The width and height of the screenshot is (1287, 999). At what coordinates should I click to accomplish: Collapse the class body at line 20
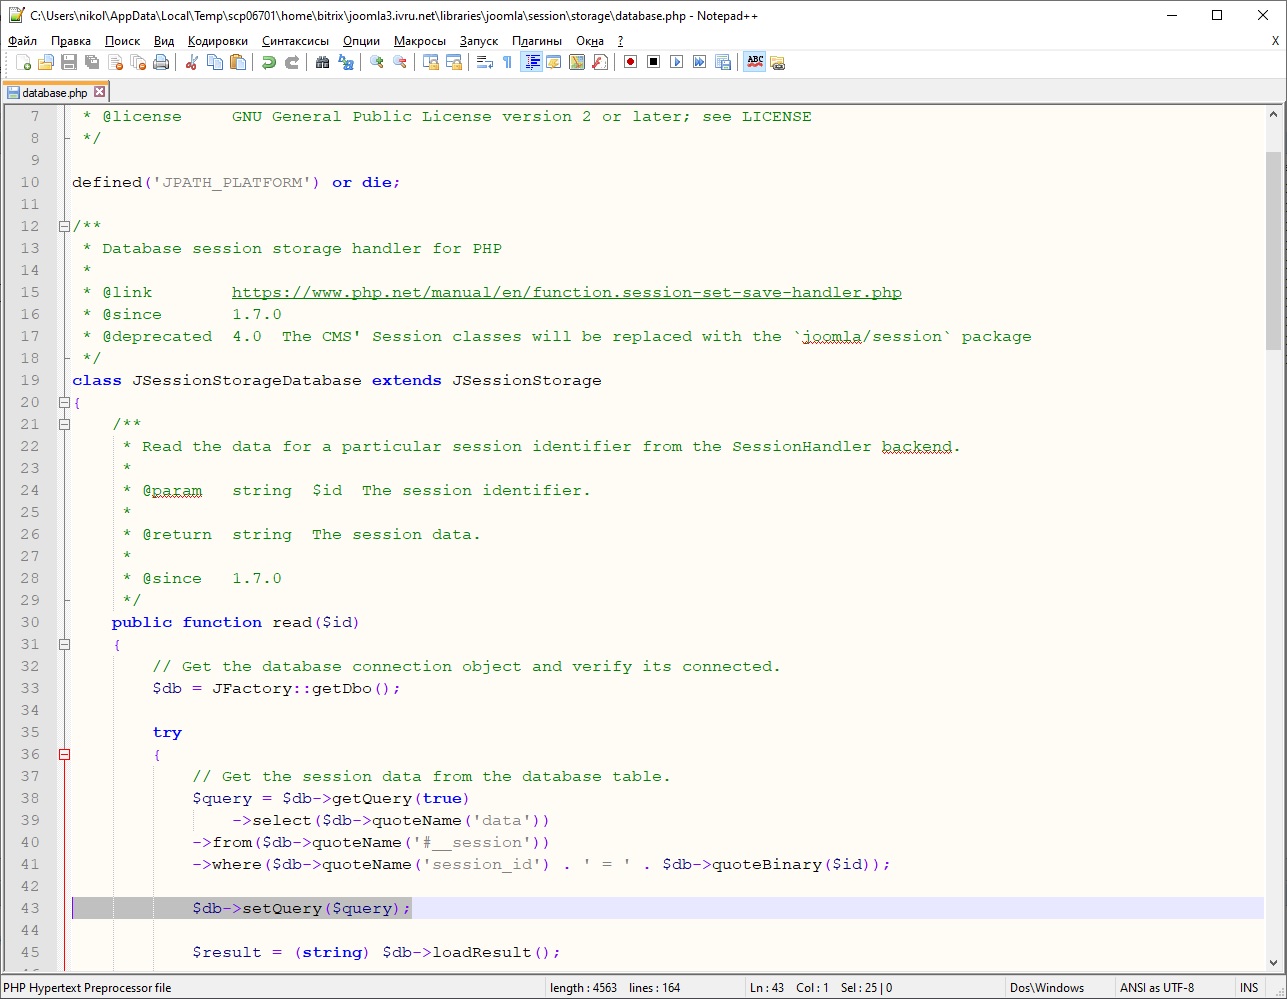click(x=64, y=402)
